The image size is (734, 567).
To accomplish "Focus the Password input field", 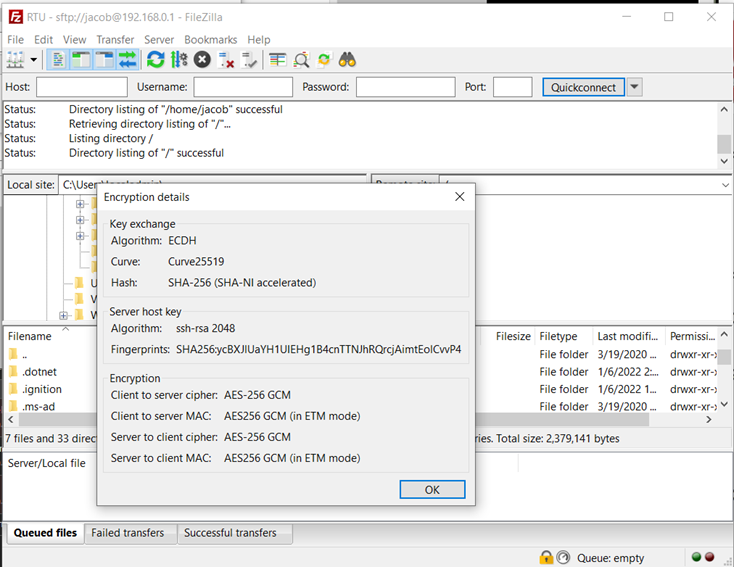I will [405, 87].
